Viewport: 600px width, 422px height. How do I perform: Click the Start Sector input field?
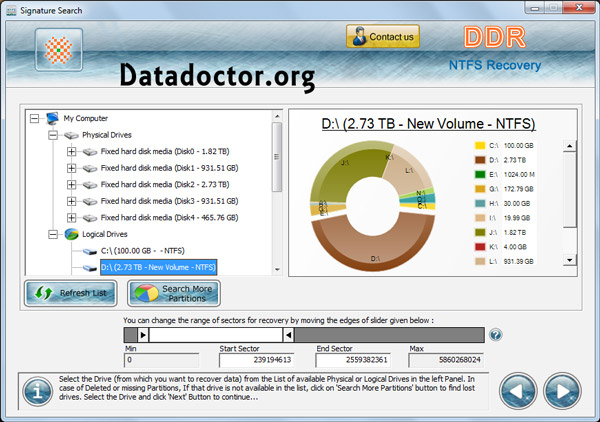(256, 360)
